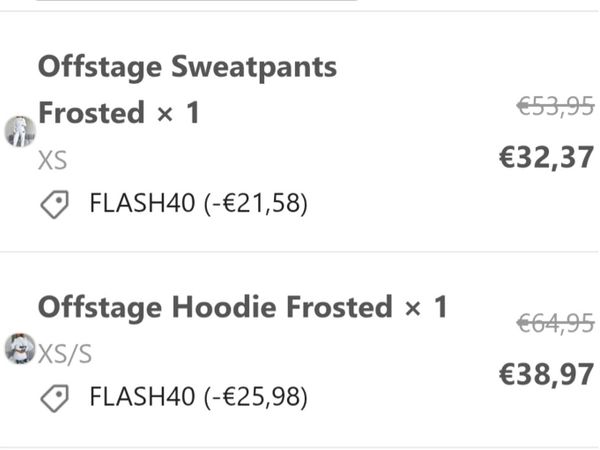Click the €38,97 discounted price
600x450 pixels.
click(x=546, y=374)
